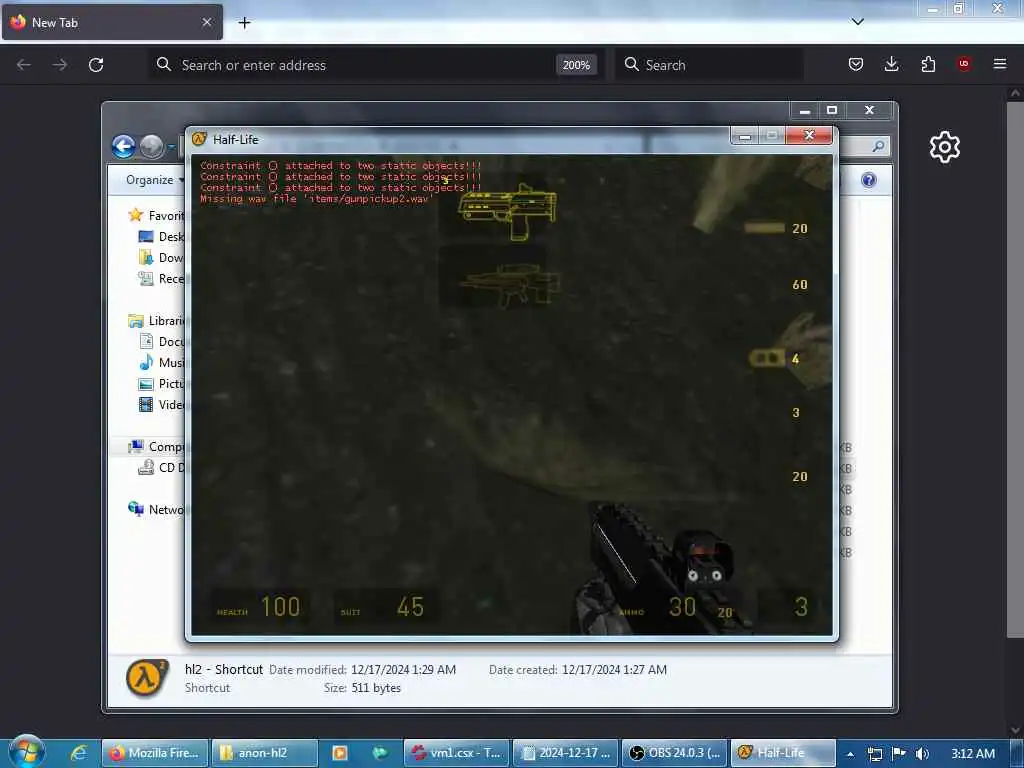Show hidden system tray icons arrow
Viewport: 1024px width, 768px height.
coord(850,754)
